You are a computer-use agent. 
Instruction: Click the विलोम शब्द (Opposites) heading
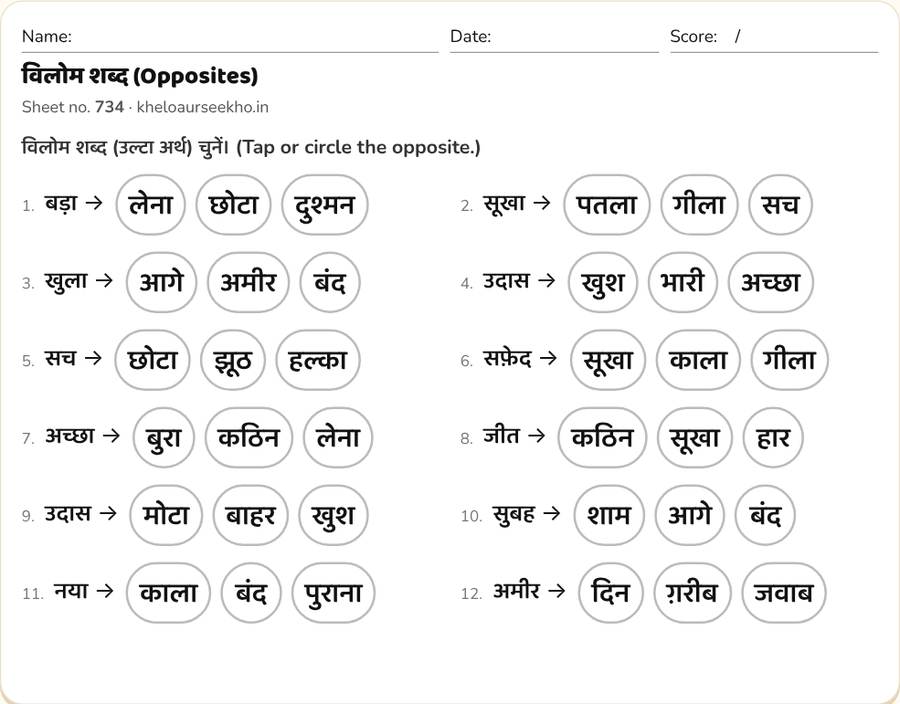(139, 76)
